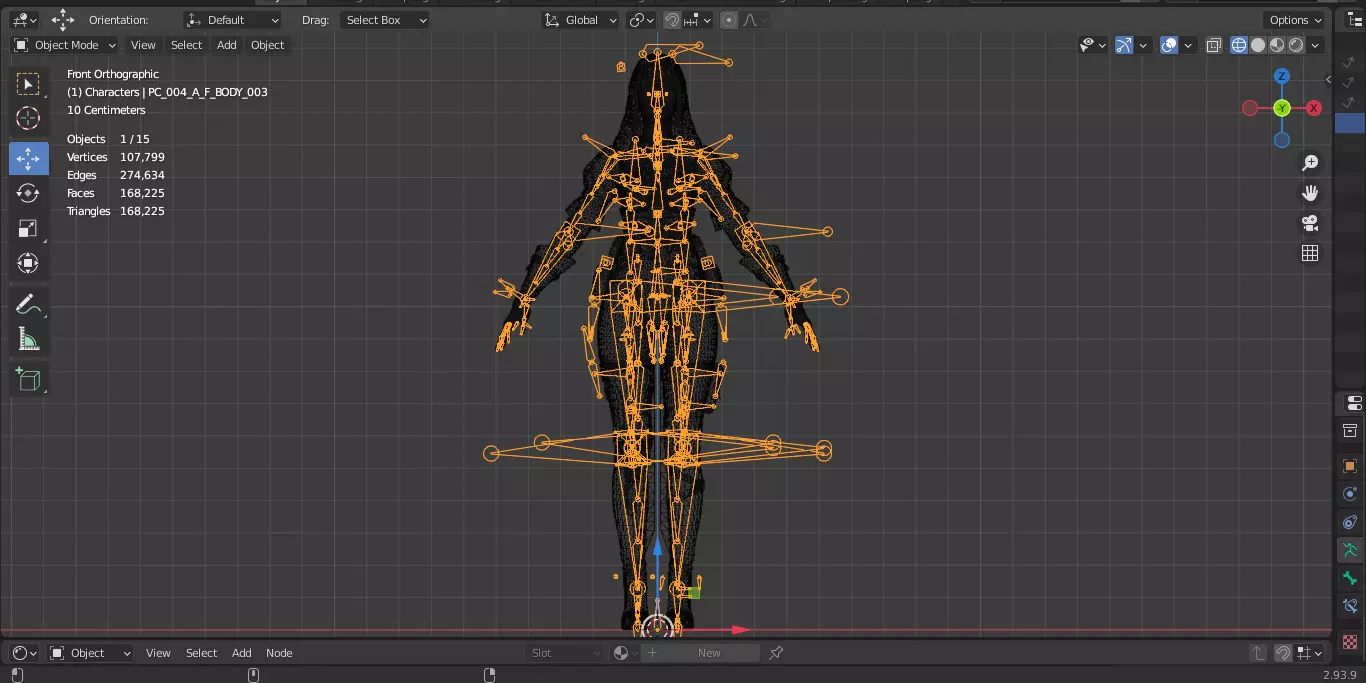Screen dimensions: 1366x683
Task: Click the red X axis gizmo ball
Action: [x=1314, y=108]
